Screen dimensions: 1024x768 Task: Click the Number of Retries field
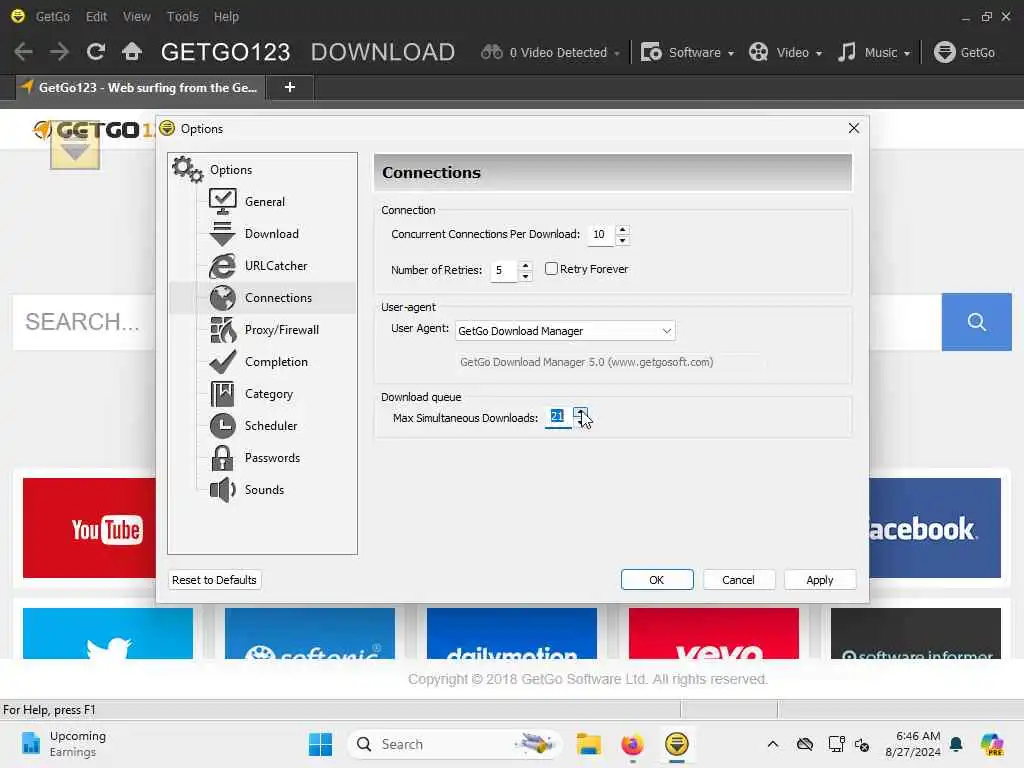[504, 270]
